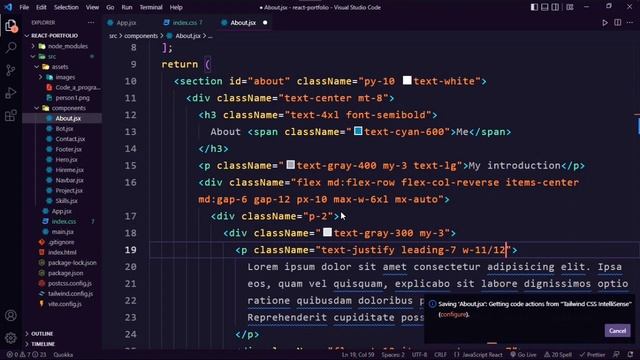Open the Edit menu
Viewport: 640px width, 360px height.
point(41,7)
